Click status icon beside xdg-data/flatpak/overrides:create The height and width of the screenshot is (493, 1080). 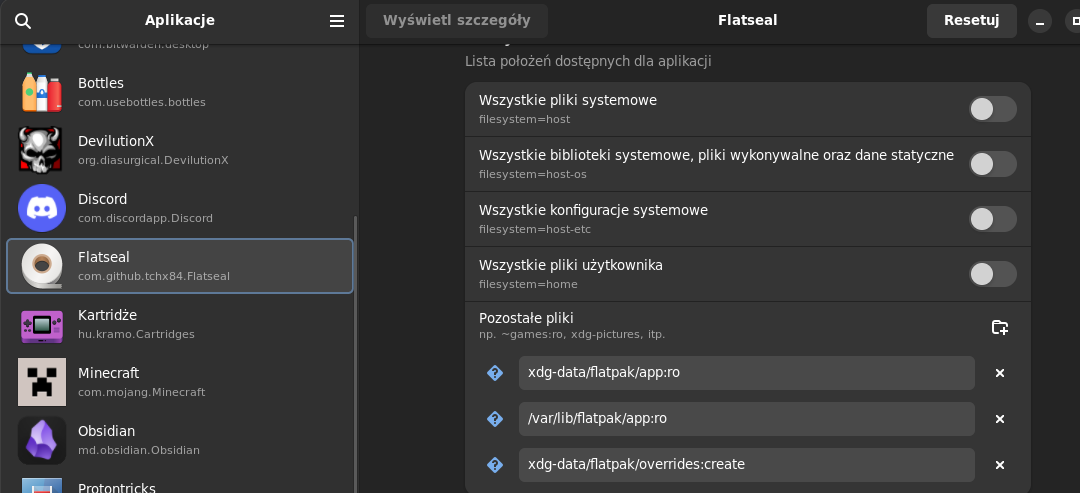pyautogui.click(x=495, y=465)
